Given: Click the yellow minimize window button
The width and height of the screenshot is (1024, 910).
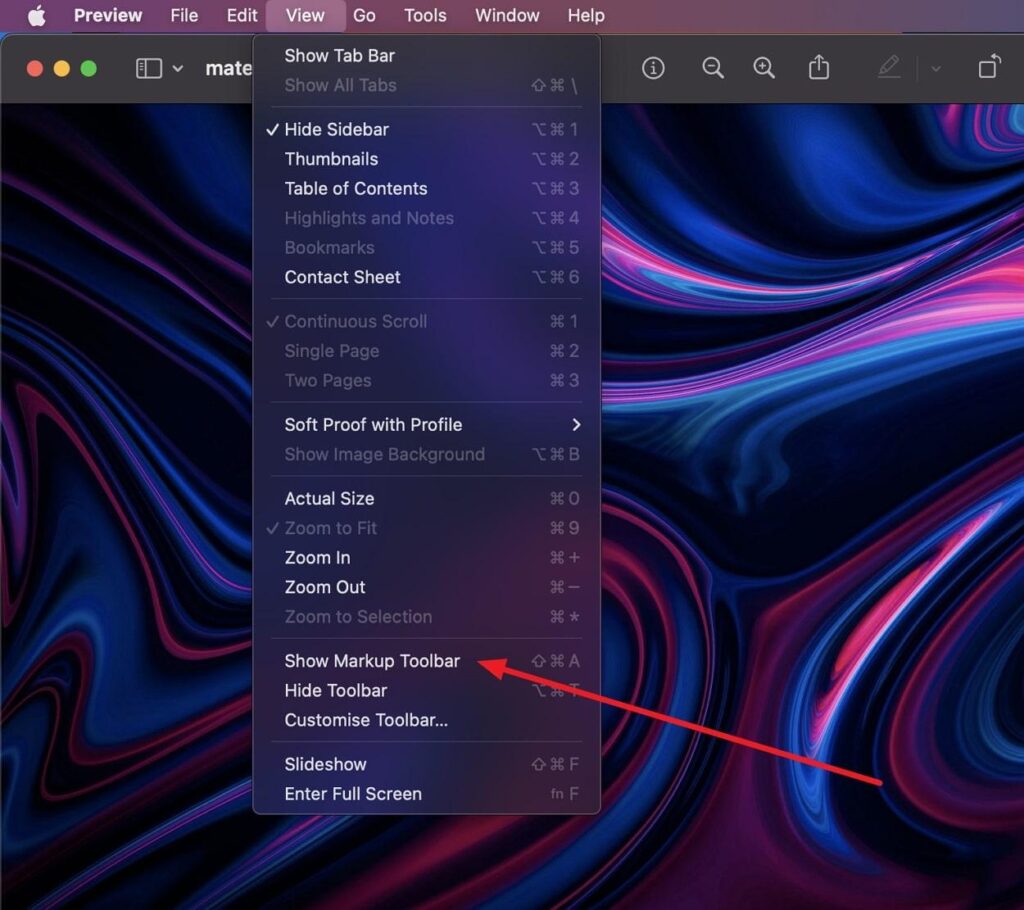Looking at the screenshot, I should 61,69.
